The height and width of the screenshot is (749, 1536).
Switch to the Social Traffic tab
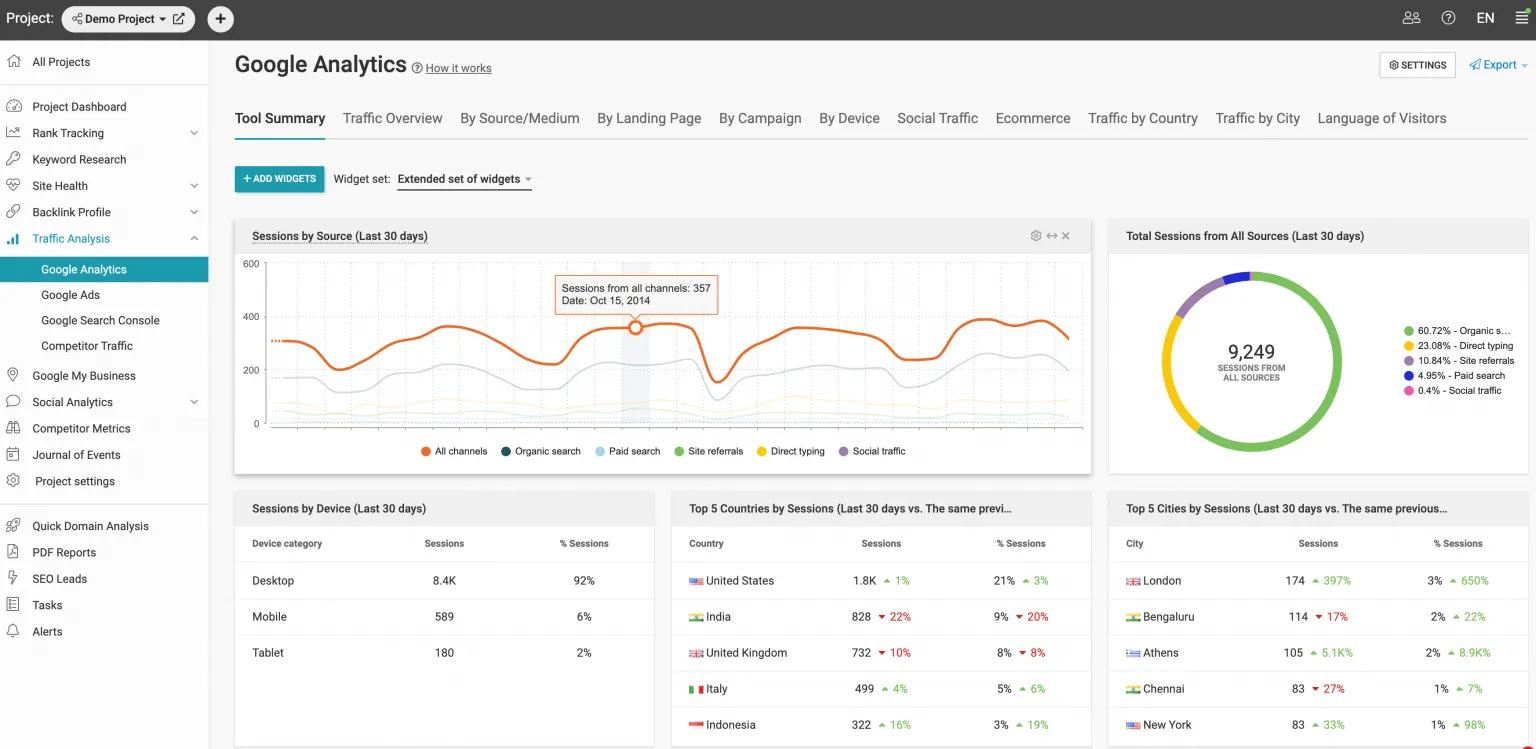937,118
